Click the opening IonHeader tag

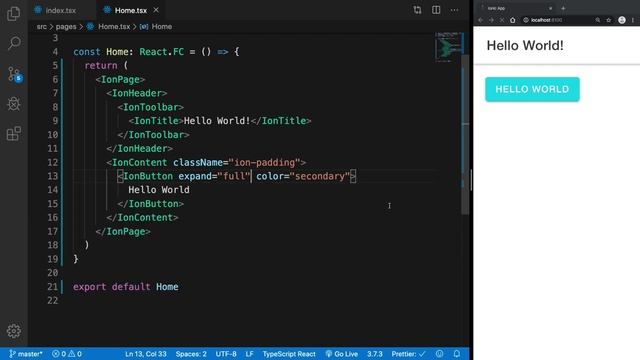point(137,93)
